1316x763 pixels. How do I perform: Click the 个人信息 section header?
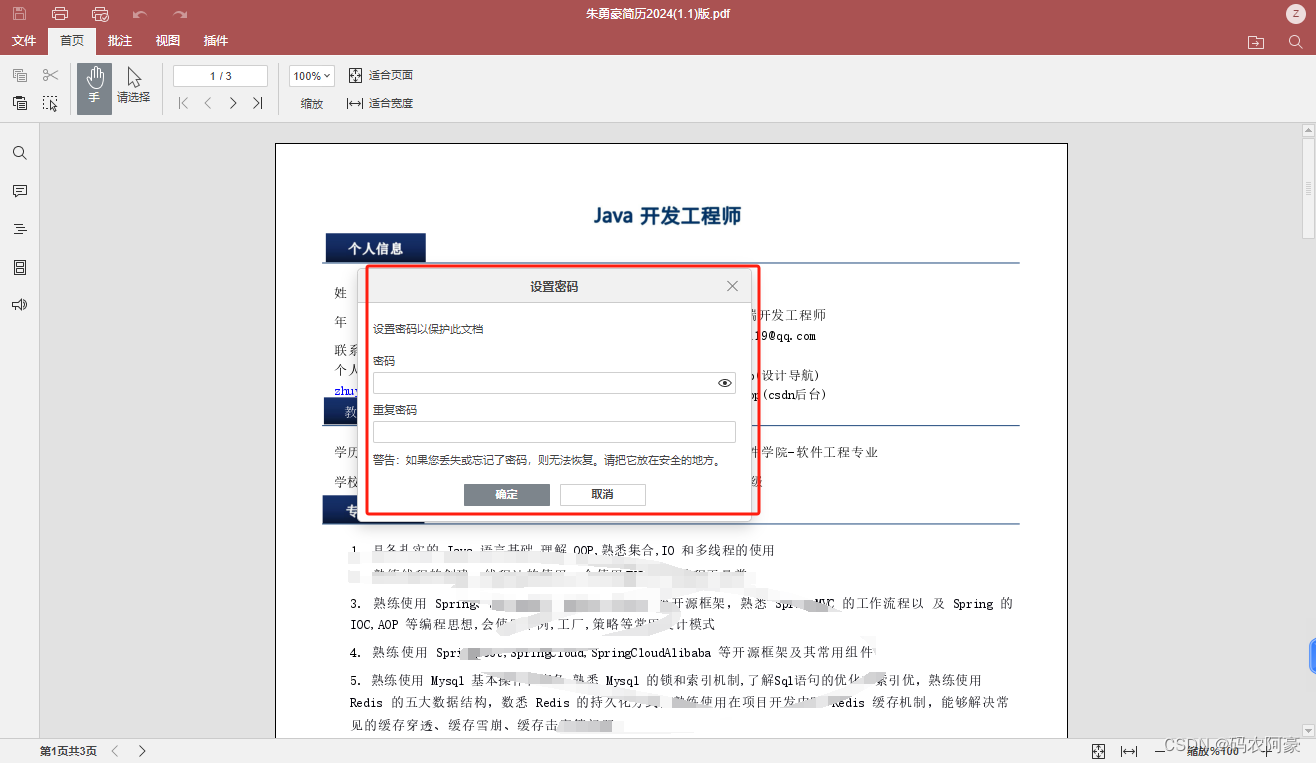point(376,248)
